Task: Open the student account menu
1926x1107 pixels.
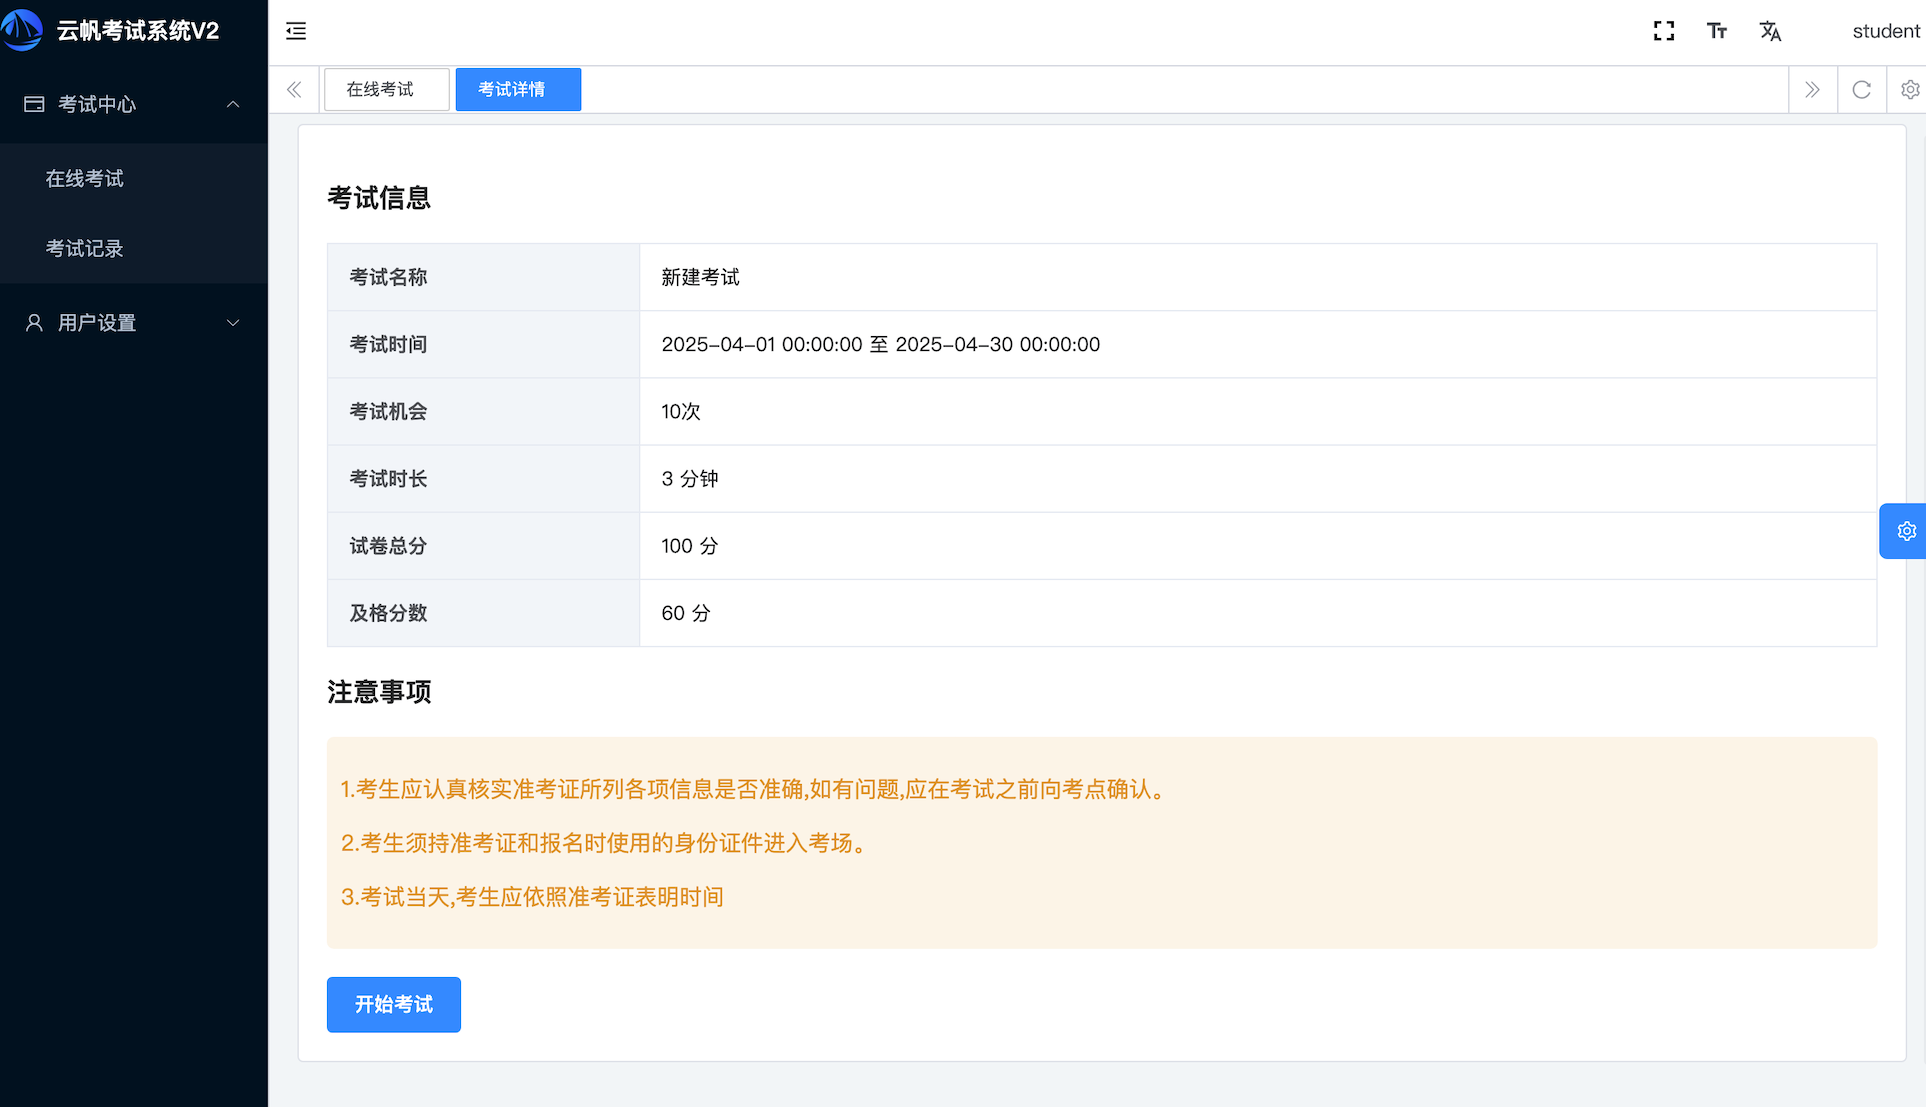Action: click(1885, 31)
